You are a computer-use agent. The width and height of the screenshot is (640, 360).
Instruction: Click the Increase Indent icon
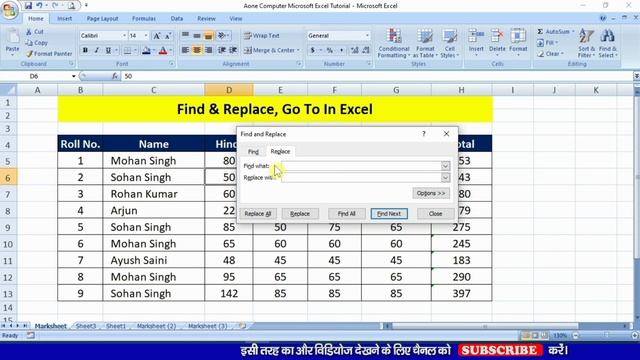coord(233,50)
